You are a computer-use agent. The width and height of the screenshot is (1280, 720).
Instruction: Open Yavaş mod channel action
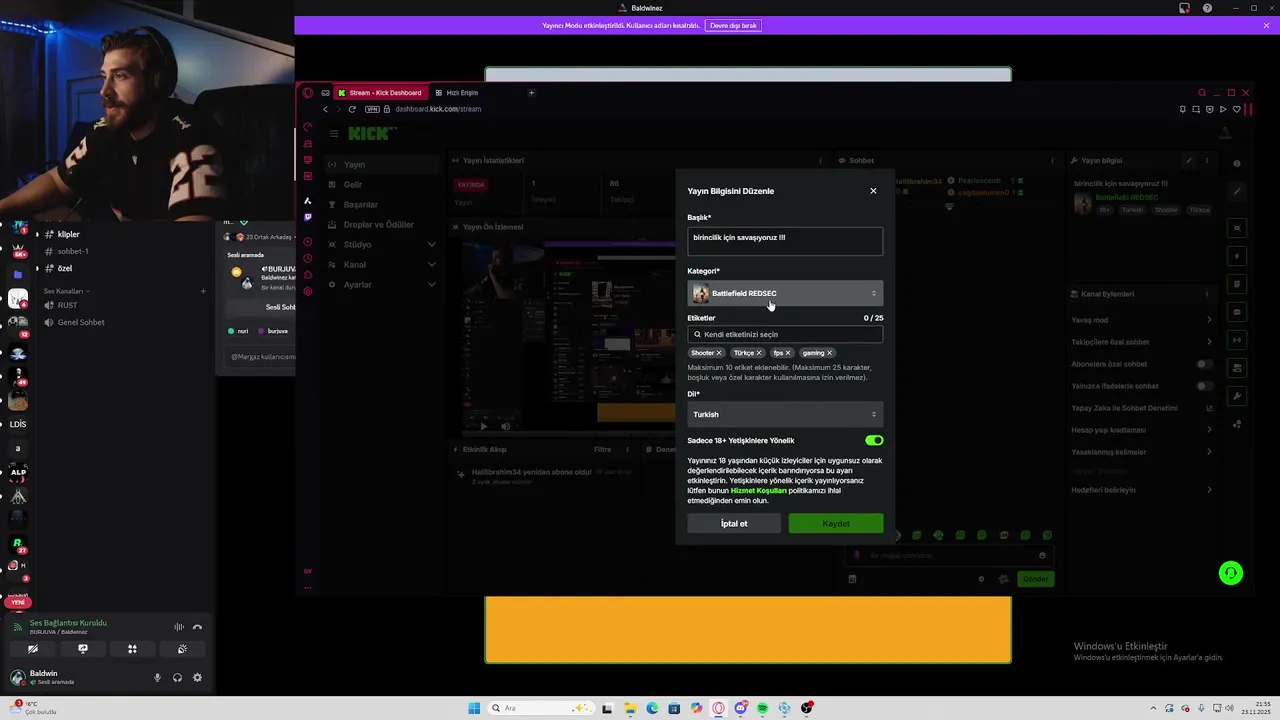pyautogui.click(x=1140, y=320)
